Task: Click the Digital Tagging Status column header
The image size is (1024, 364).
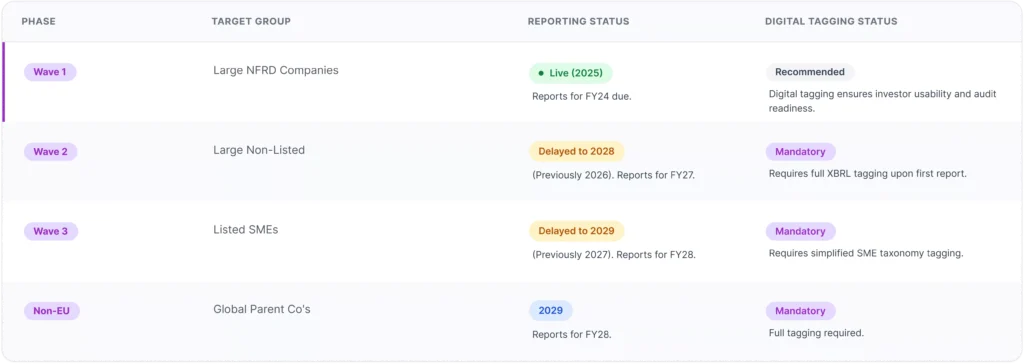Action: tap(831, 22)
